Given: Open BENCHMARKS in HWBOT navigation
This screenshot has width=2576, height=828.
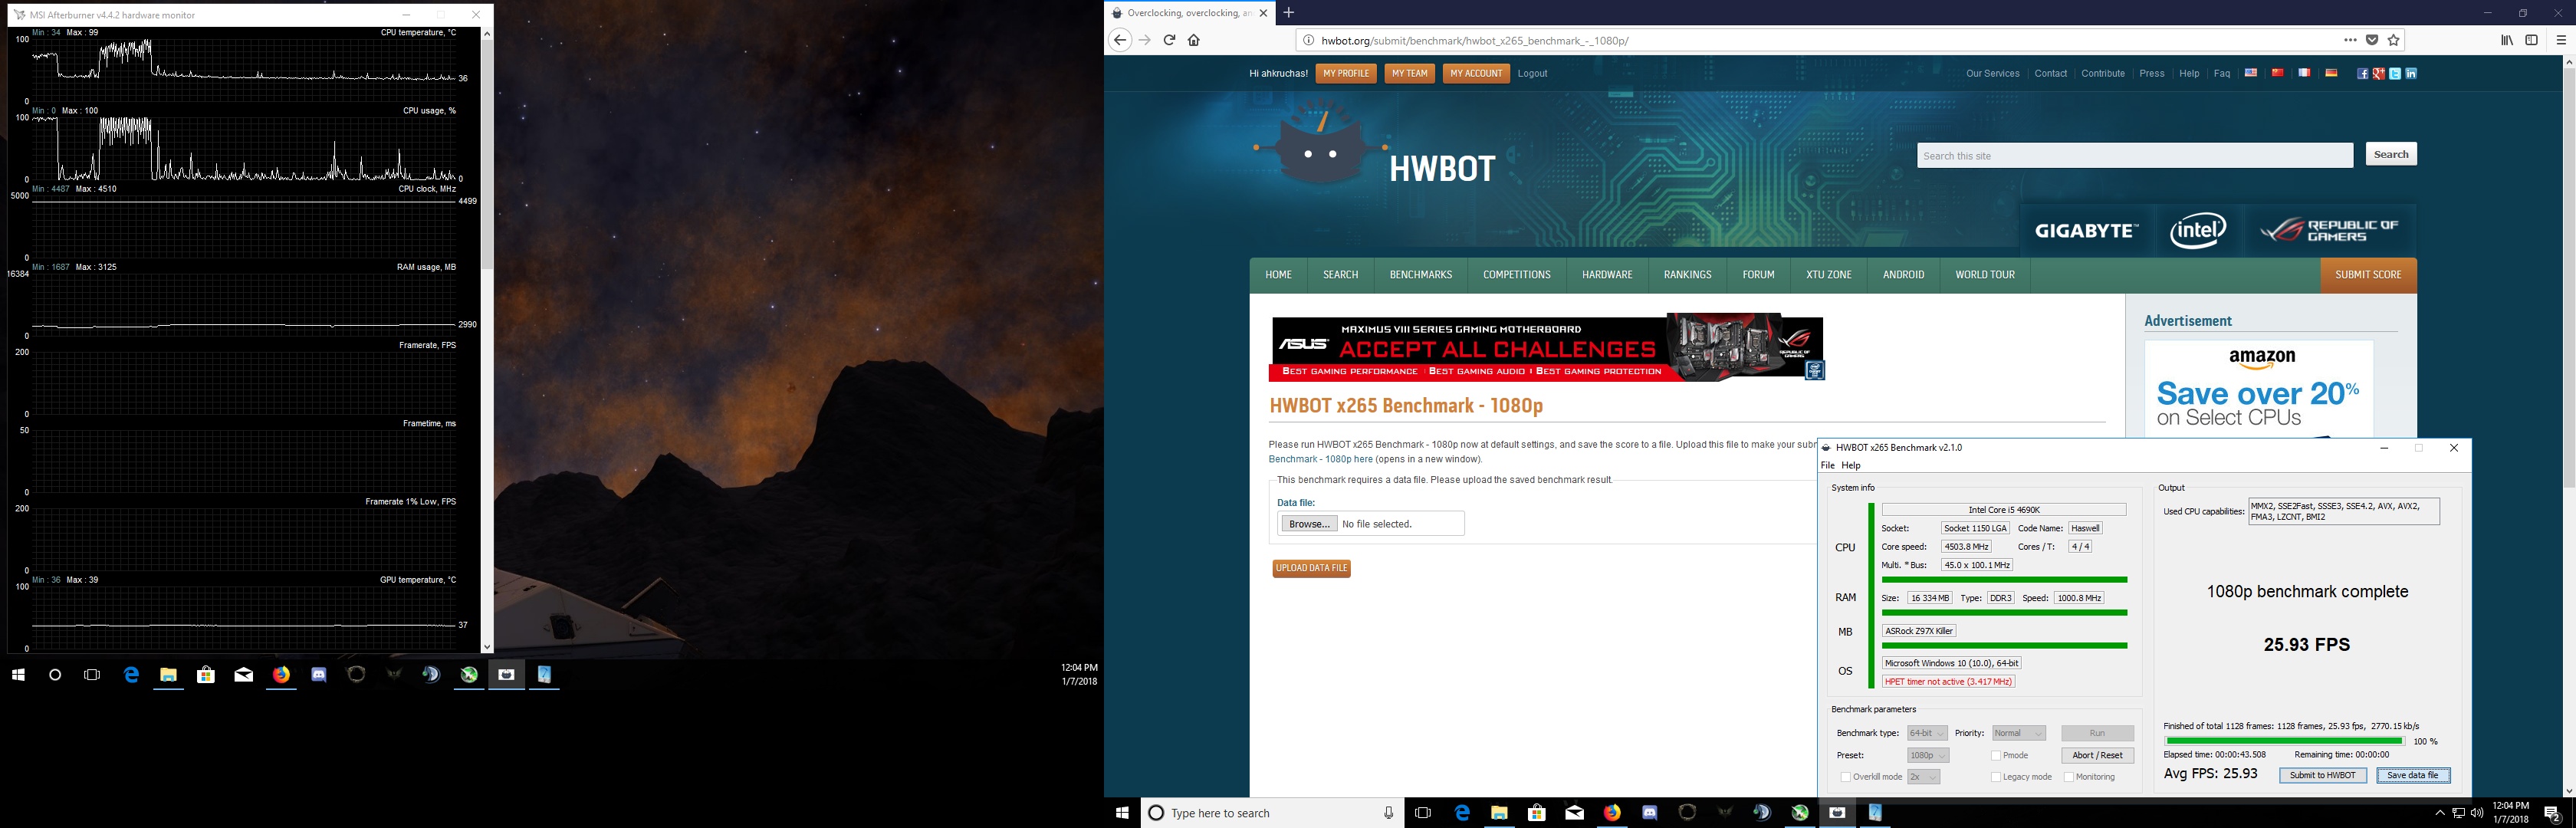Looking at the screenshot, I should [1420, 275].
